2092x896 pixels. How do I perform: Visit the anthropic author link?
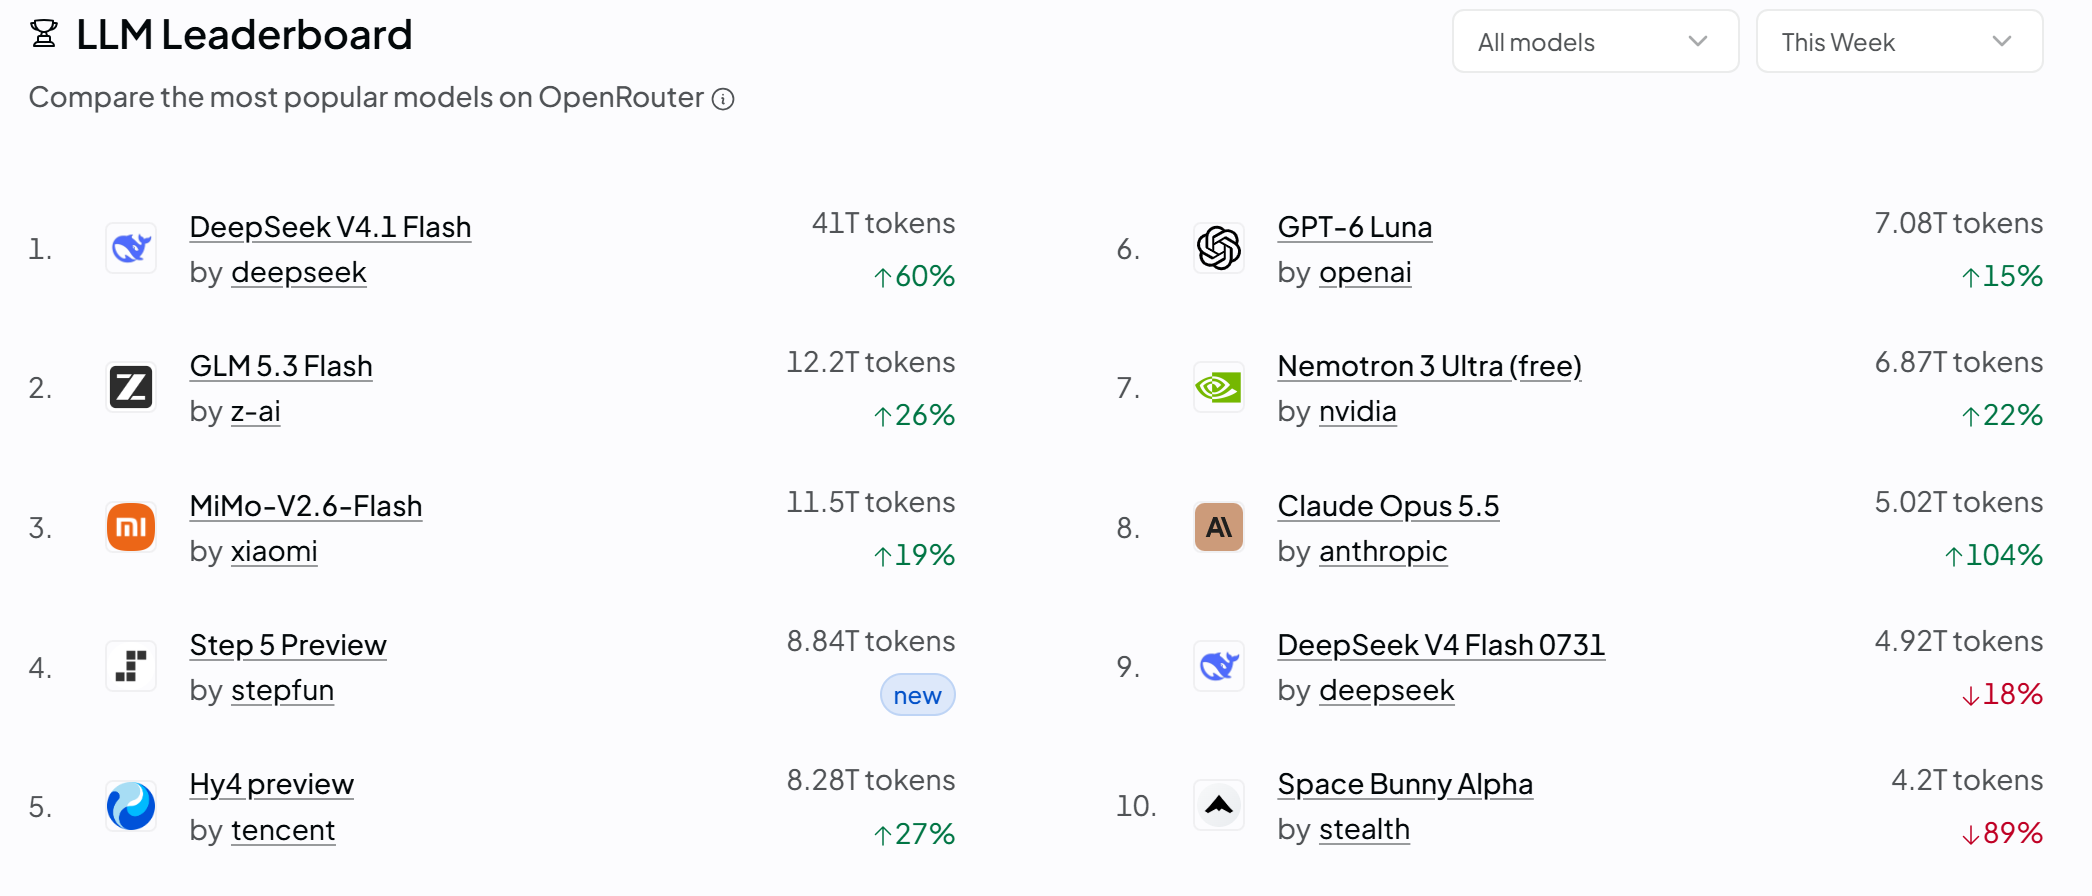(x=1383, y=551)
